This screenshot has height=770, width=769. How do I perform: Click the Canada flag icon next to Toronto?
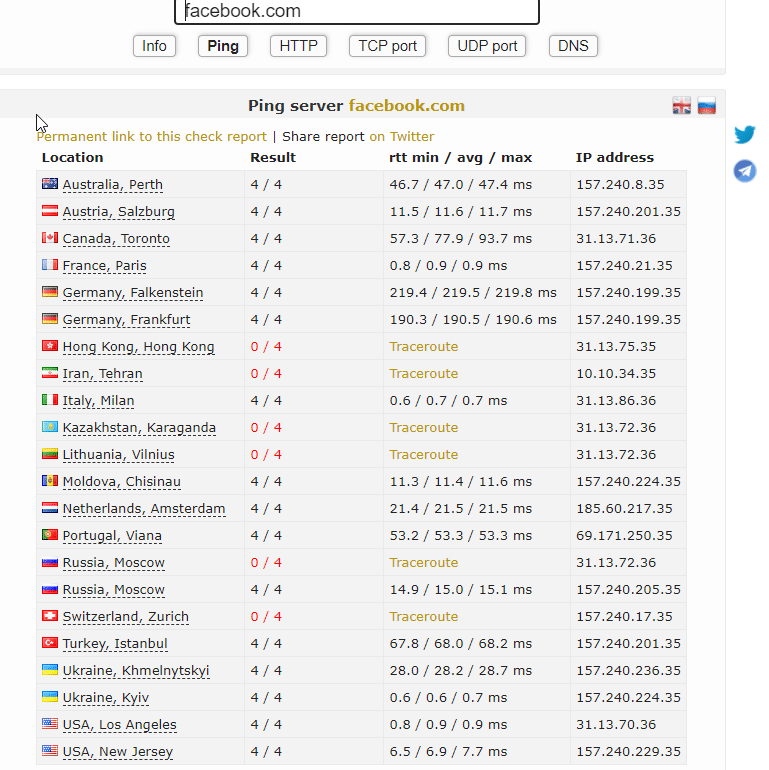pos(50,238)
